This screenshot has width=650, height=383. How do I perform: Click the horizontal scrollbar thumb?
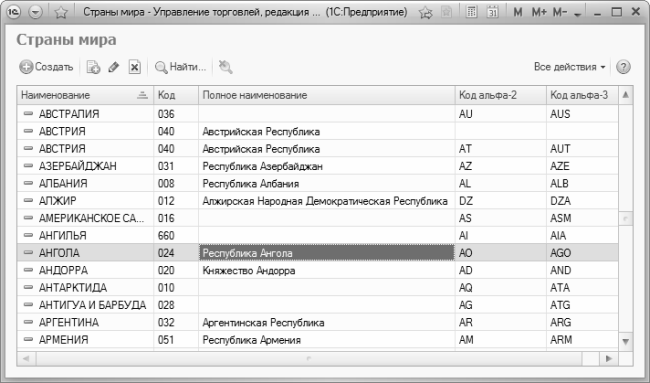click(309, 358)
